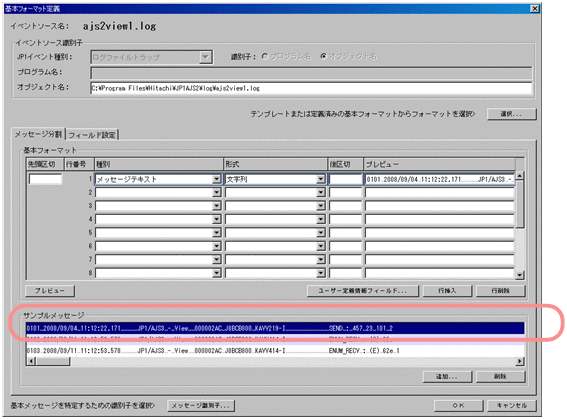Open the JP1イベント種別 dropdown
The height and width of the screenshot is (420, 567).
click(x=205, y=57)
